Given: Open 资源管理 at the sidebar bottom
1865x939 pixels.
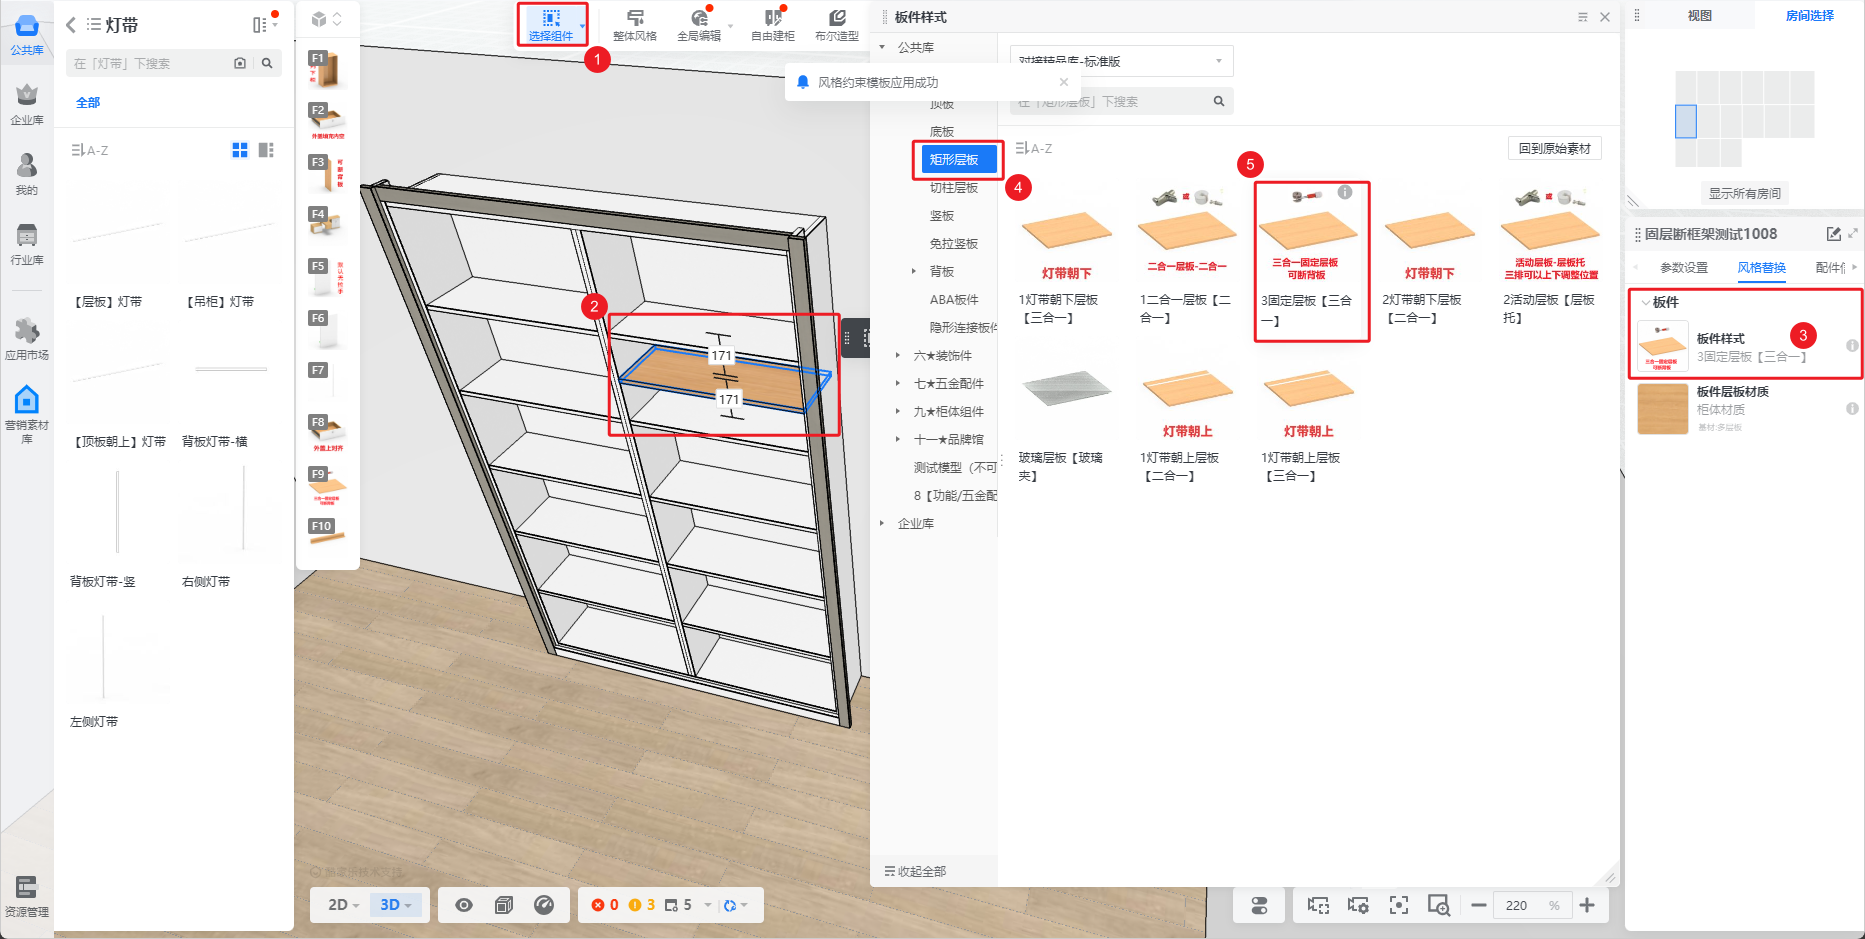Looking at the screenshot, I should coord(27,896).
